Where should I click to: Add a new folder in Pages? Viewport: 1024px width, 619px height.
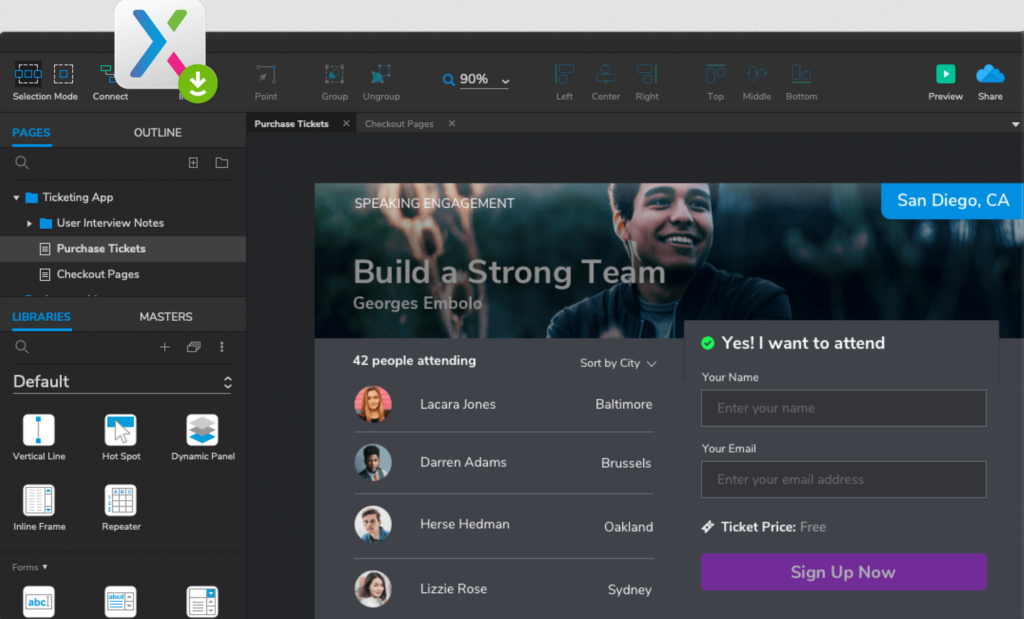pyautogui.click(x=222, y=163)
